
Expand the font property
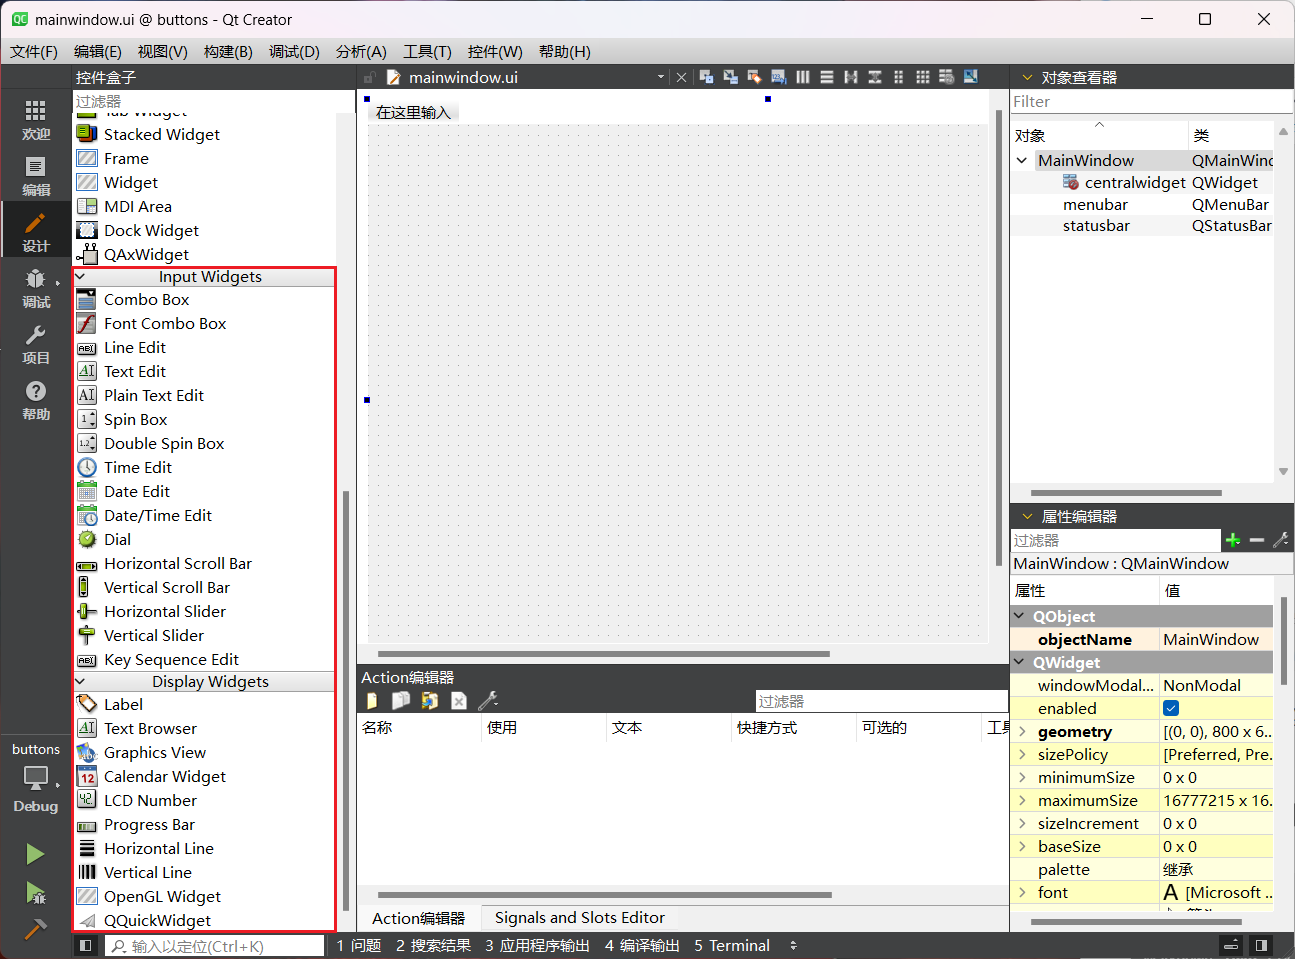click(x=1022, y=892)
